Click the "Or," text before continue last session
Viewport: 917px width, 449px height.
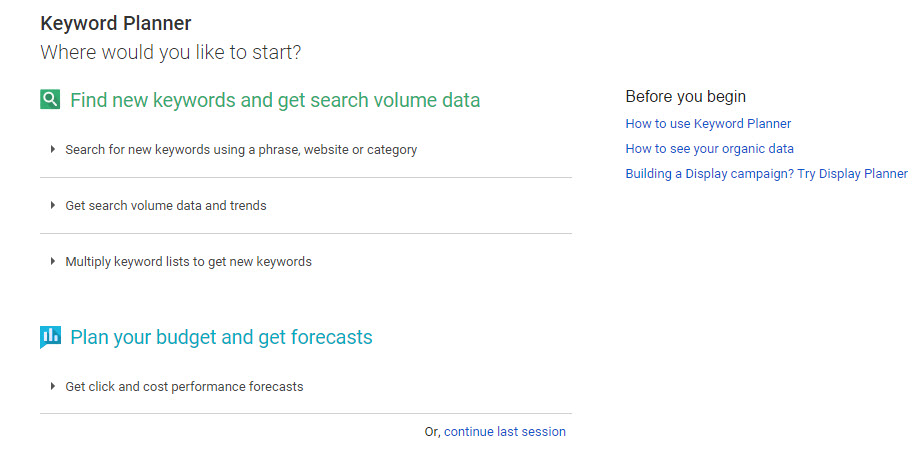coord(433,432)
